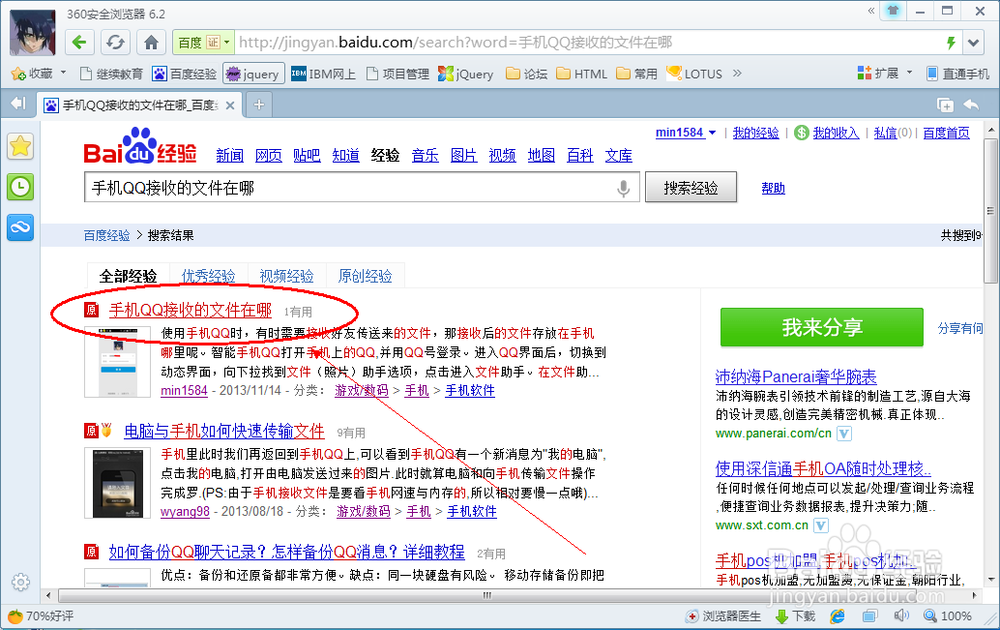Open the 地图 navigation link
Viewport: 1000px width, 630px height.
[541, 155]
